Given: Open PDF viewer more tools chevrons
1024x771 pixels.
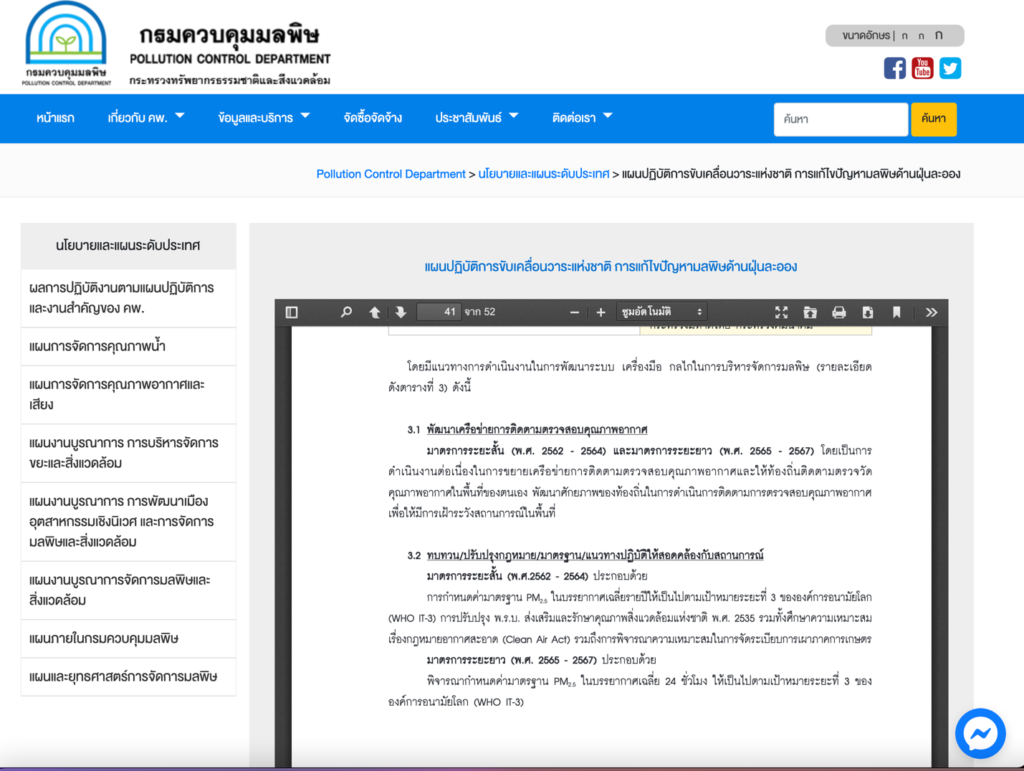Looking at the screenshot, I should click(932, 312).
